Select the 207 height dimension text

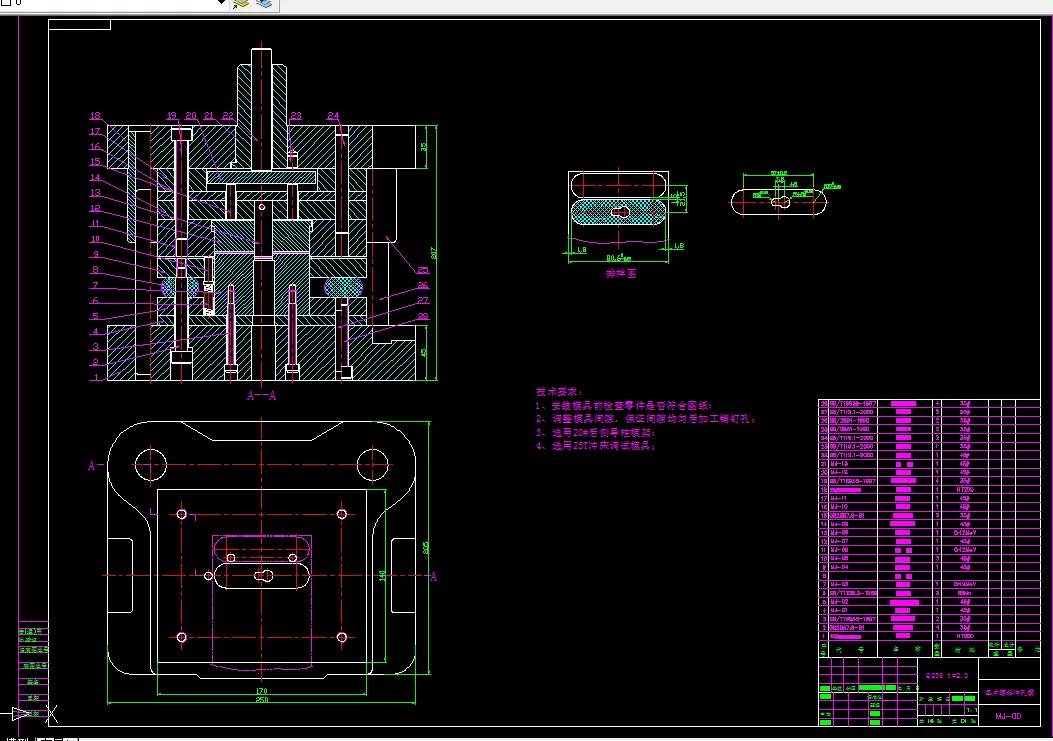tap(434, 253)
